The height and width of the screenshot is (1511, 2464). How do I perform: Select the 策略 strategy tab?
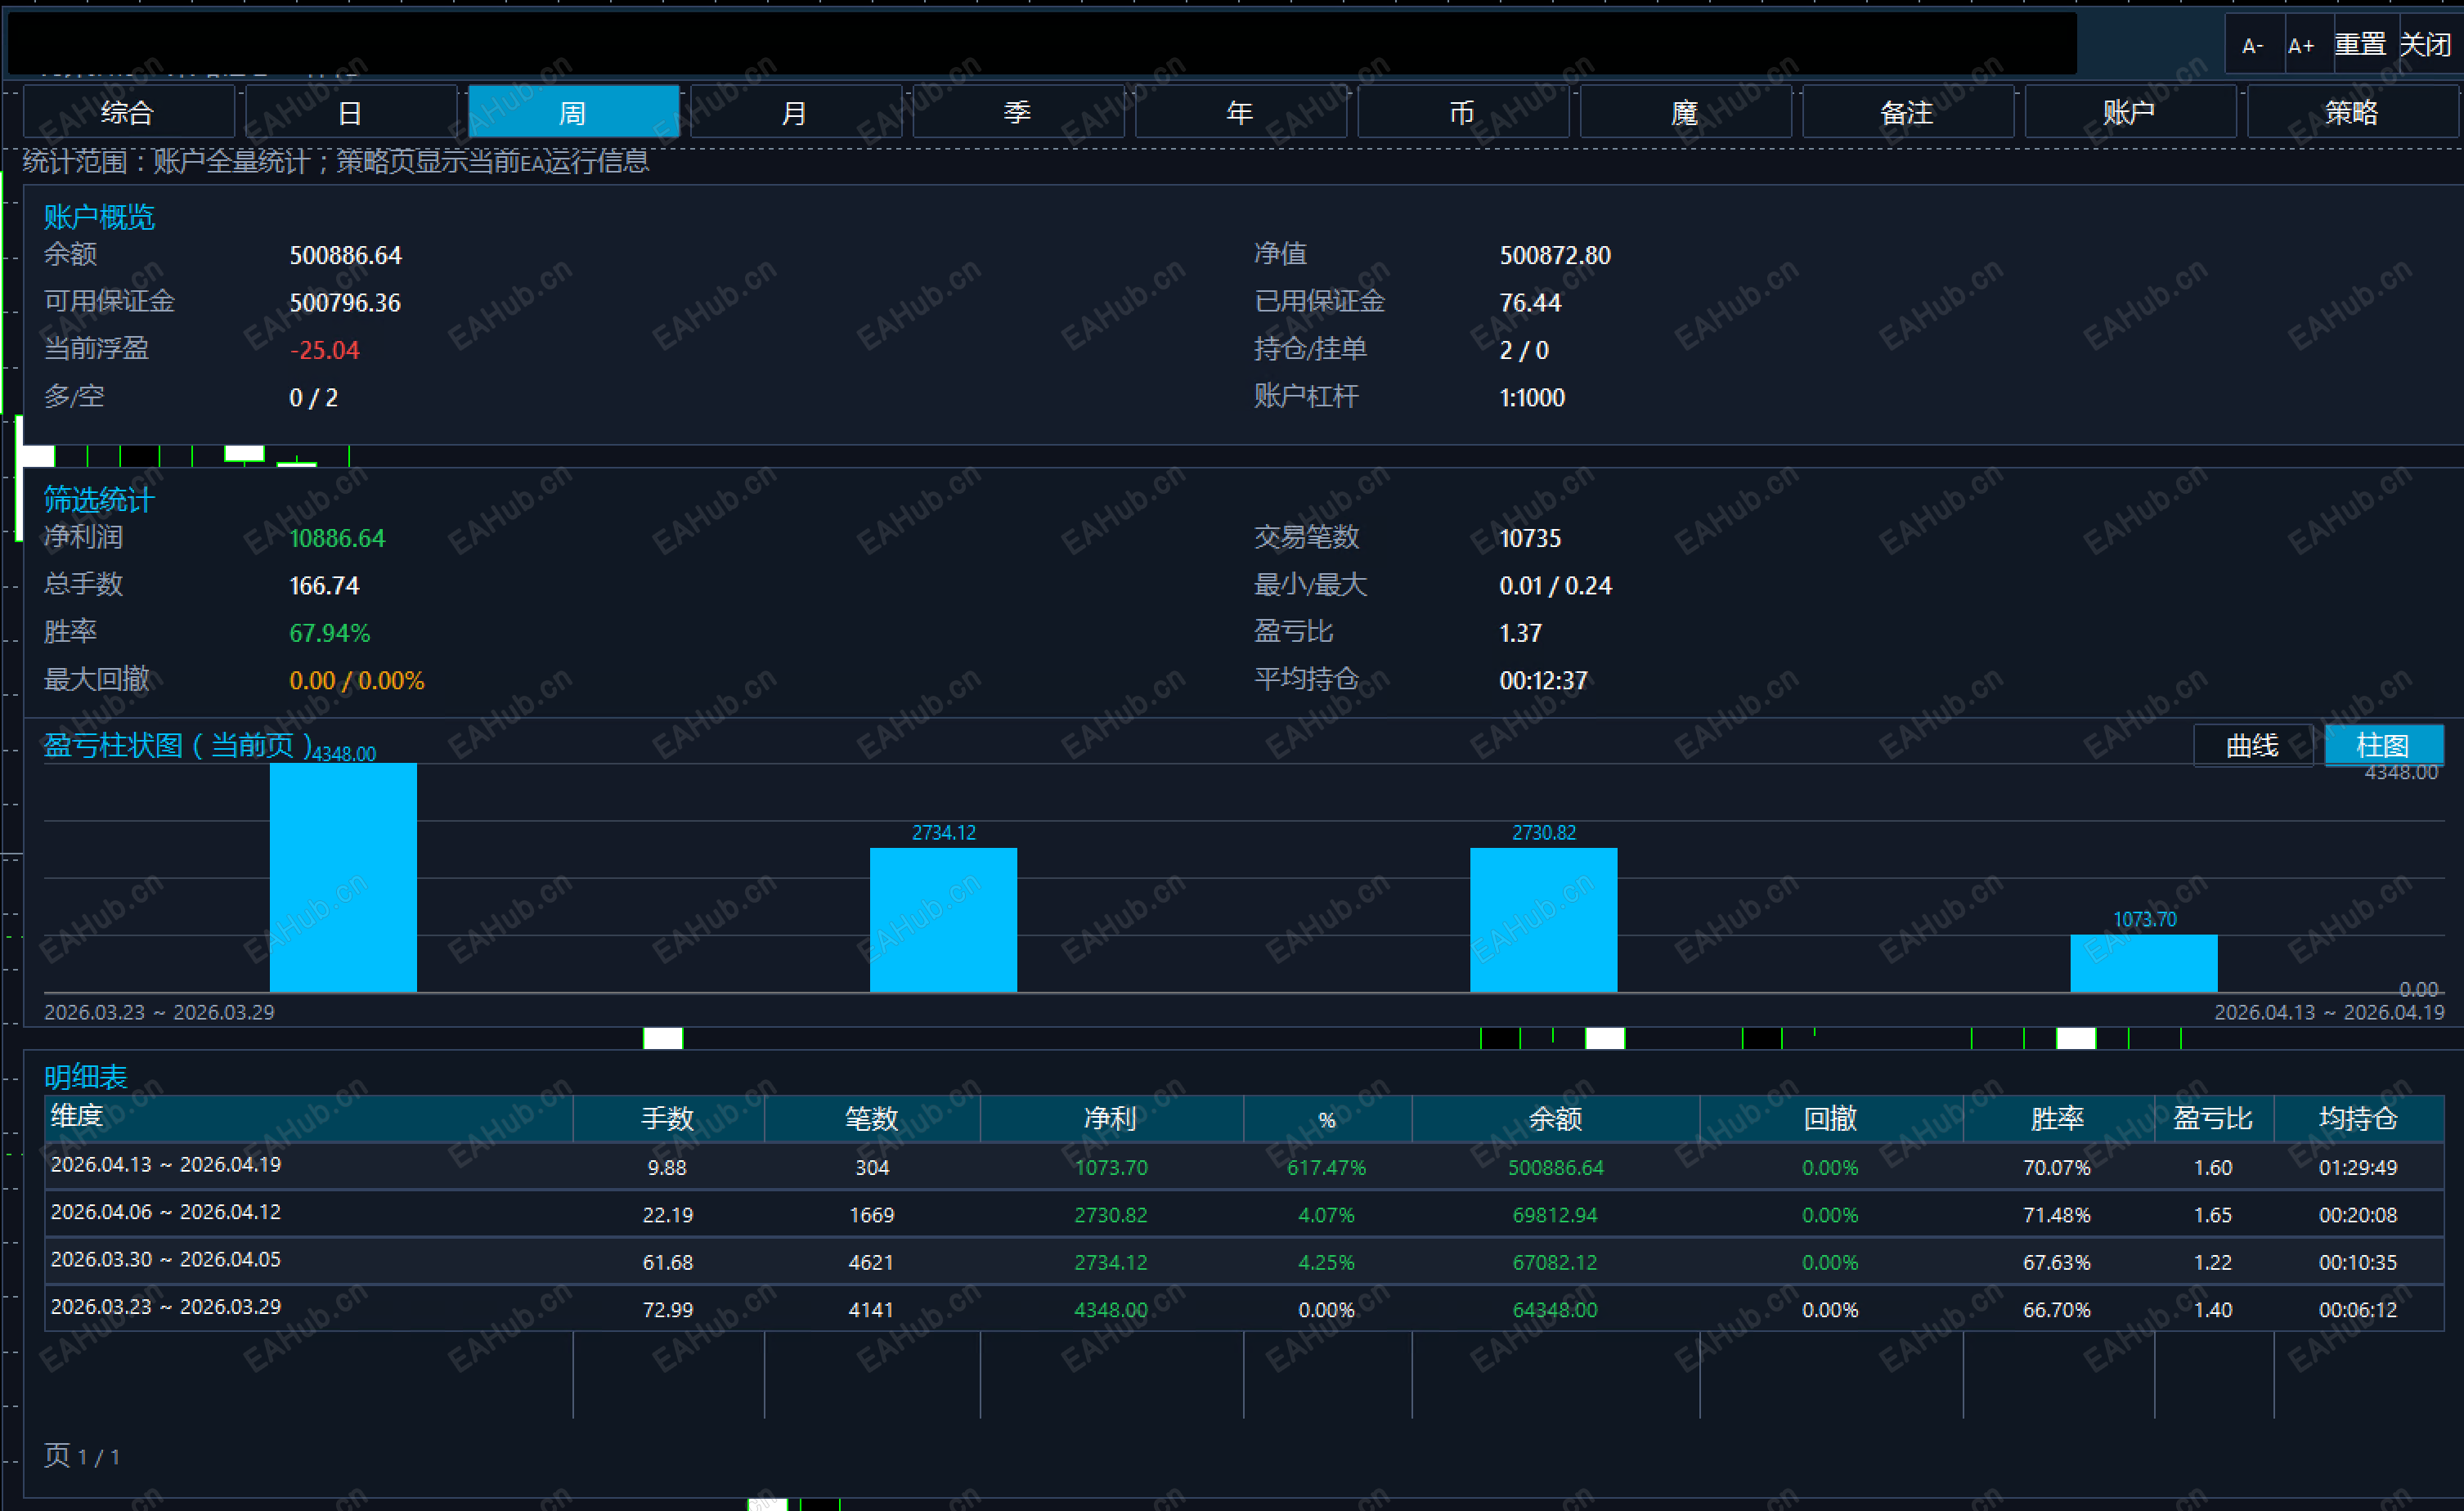(2352, 112)
